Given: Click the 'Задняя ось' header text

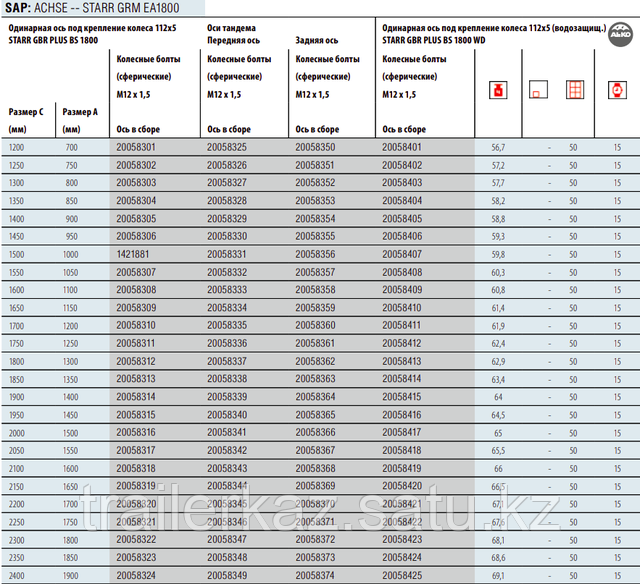Looking at the screenshot, I should pos(316,40).
